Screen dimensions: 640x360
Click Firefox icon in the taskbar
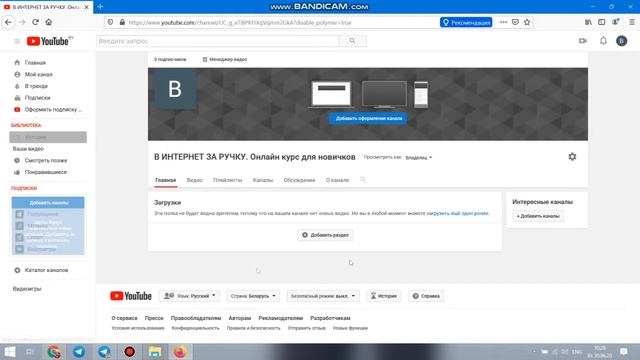180,351
